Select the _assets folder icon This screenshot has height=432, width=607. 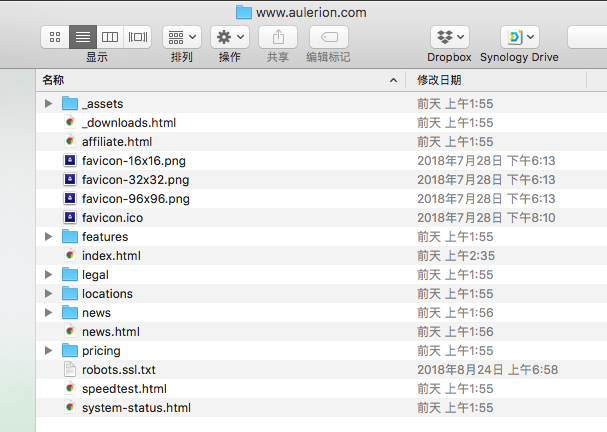(70, 103)
